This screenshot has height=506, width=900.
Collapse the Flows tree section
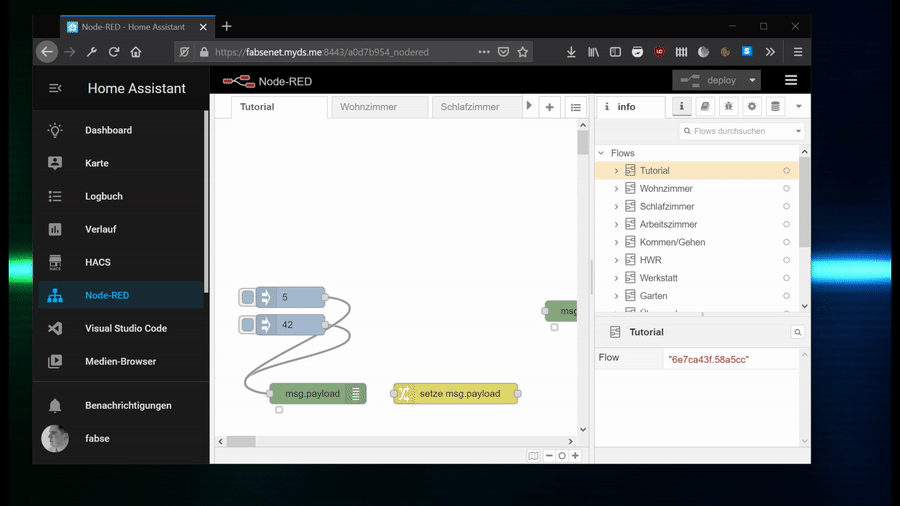pos(602,153)
